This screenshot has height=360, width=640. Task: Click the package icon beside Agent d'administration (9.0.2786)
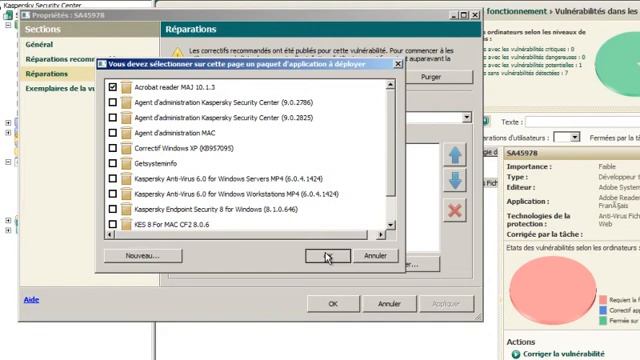pos(126,102)
